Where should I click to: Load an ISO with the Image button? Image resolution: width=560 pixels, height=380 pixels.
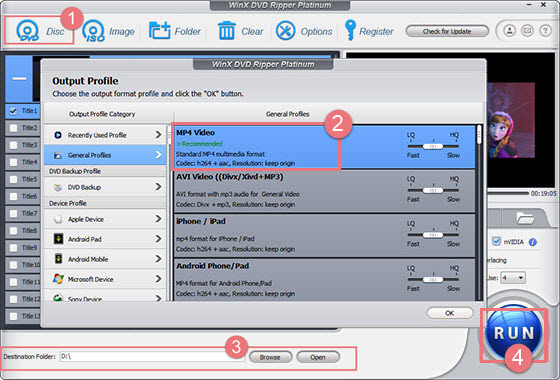point(108,31)
